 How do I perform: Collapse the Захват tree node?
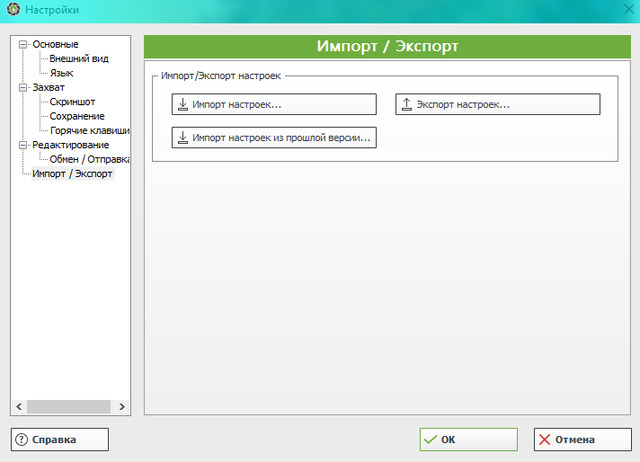23,88
